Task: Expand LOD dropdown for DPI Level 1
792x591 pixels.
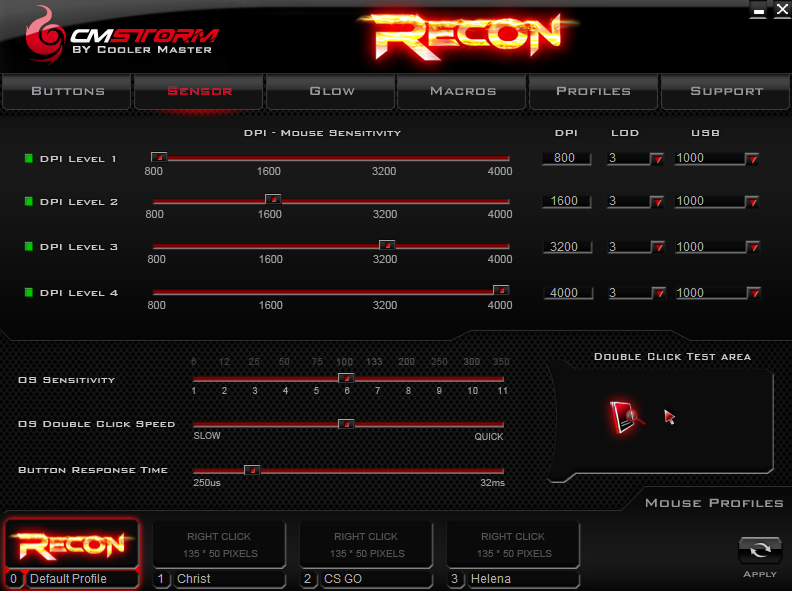Action: [657, 158]
